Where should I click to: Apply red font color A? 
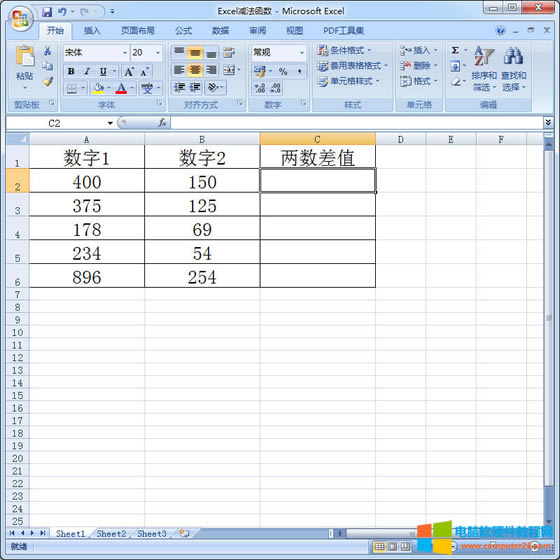121,88
